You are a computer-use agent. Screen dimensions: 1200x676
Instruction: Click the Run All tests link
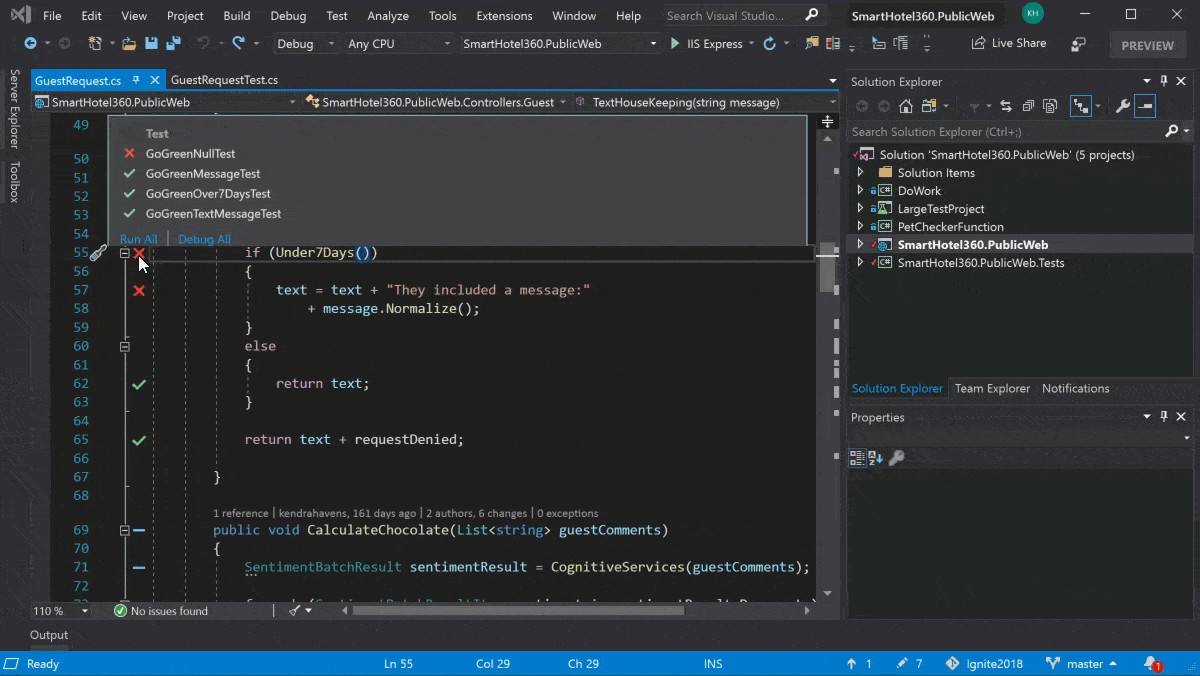click(x=138, y=238)
